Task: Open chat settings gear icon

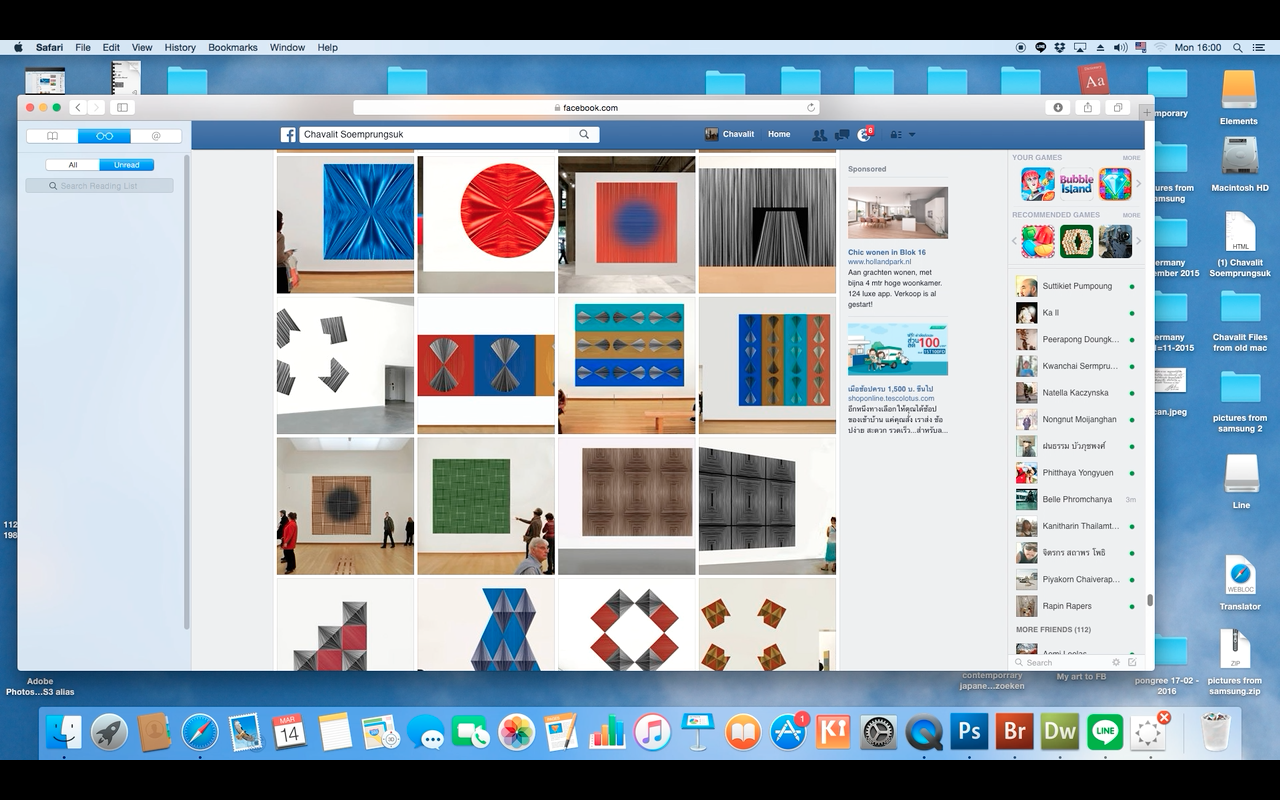Action: (1116, 662)
